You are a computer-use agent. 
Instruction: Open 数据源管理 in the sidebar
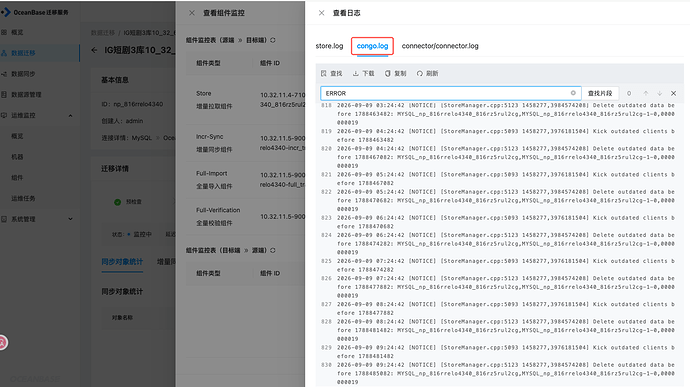26,95
